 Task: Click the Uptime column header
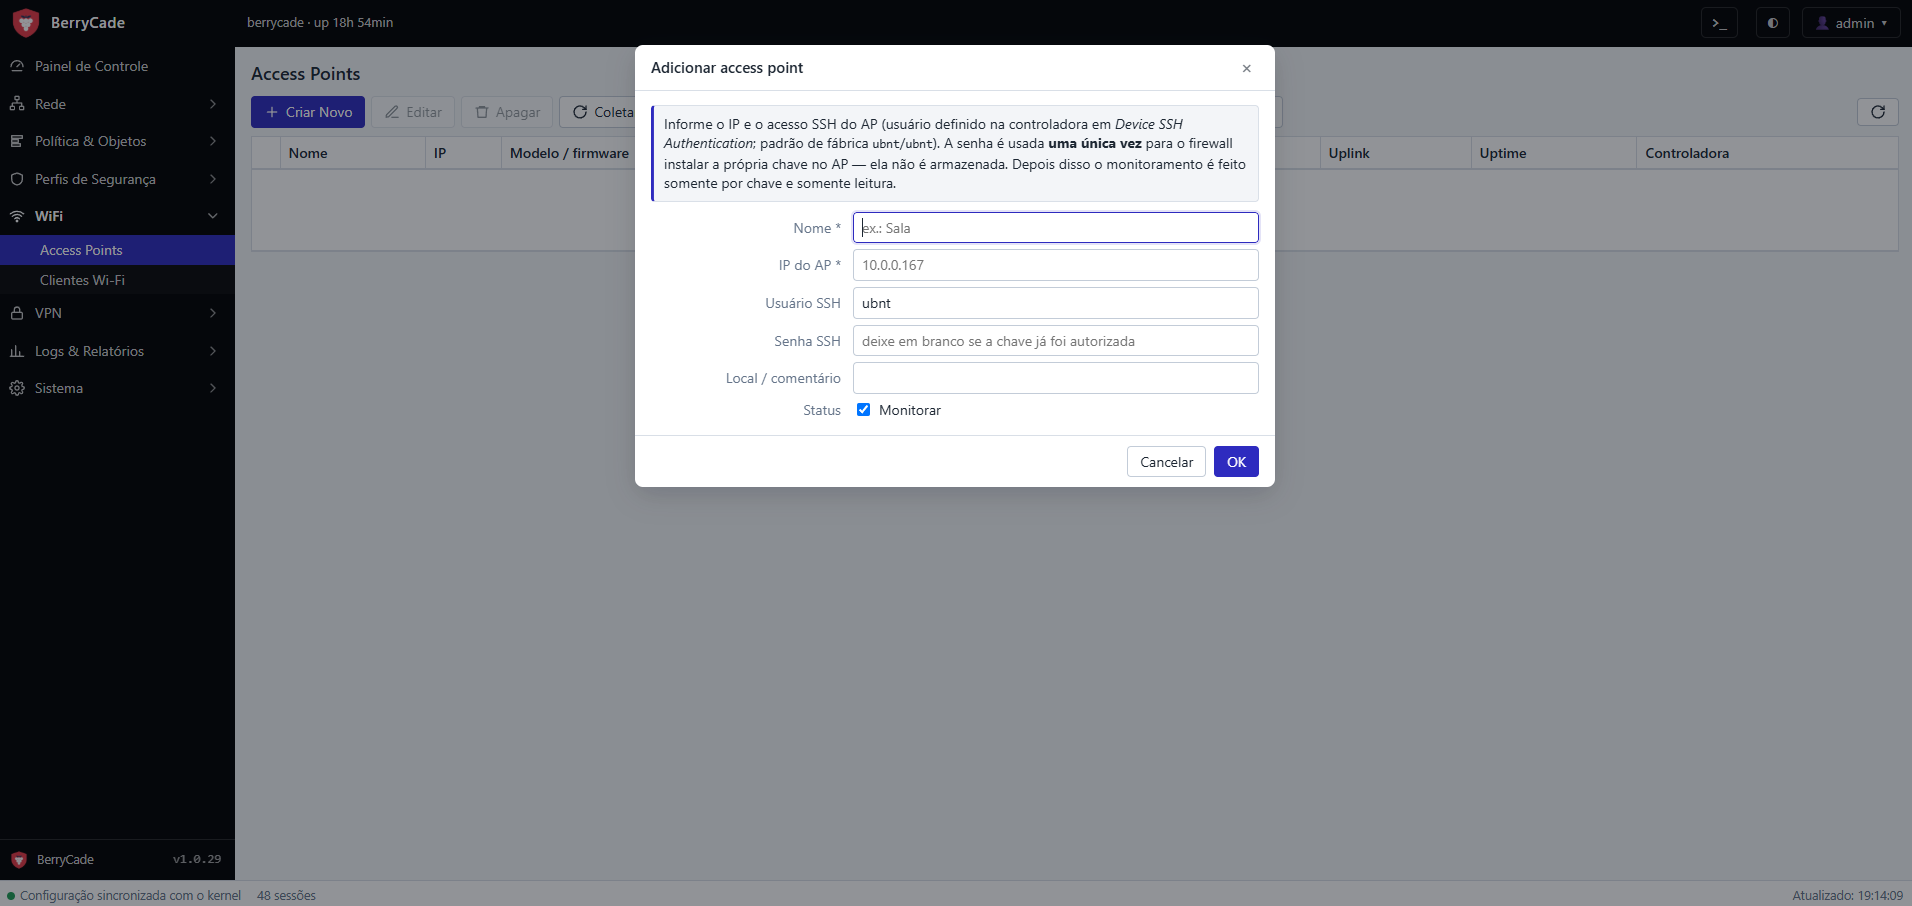(1554, 153)
